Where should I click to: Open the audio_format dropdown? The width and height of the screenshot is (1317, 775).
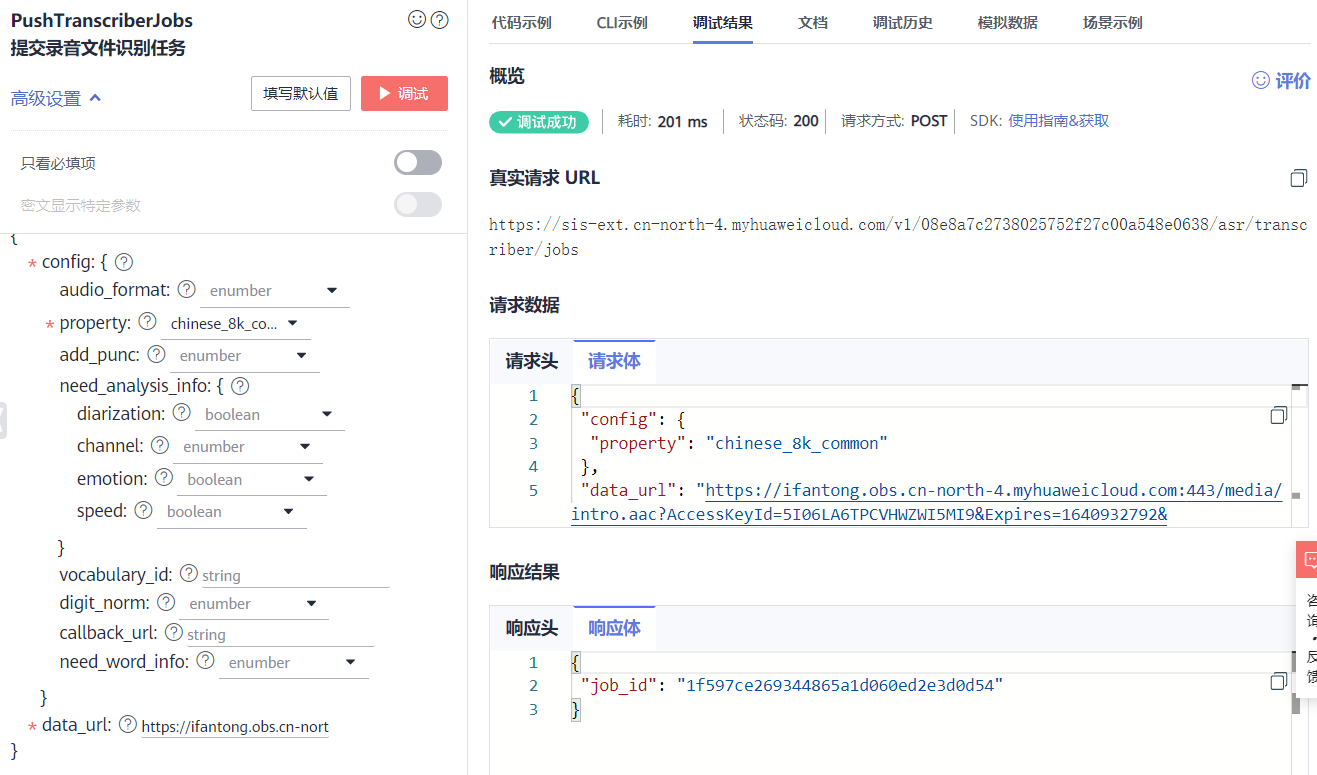[x=273, y=291]
